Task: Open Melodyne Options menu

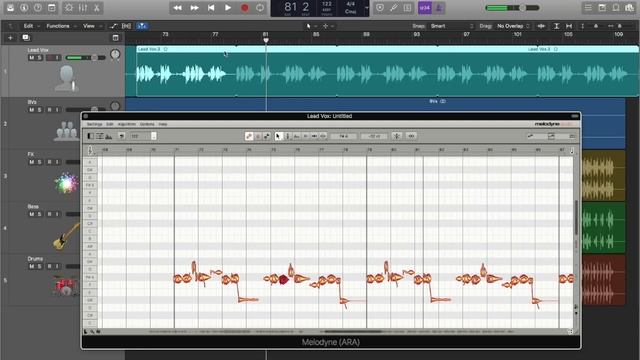Action: [x=147, y=124]
